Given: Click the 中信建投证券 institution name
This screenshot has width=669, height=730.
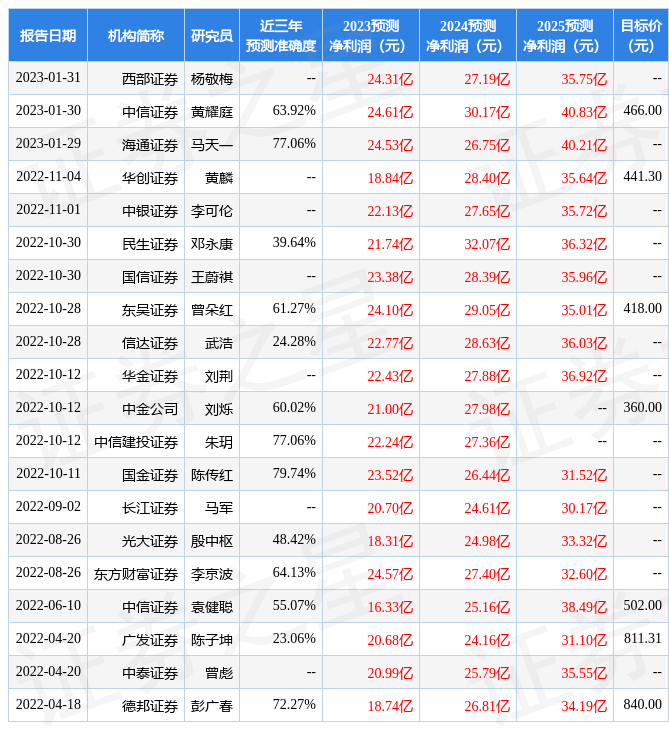Looking at the screenshot, I should tap(136, 442).
